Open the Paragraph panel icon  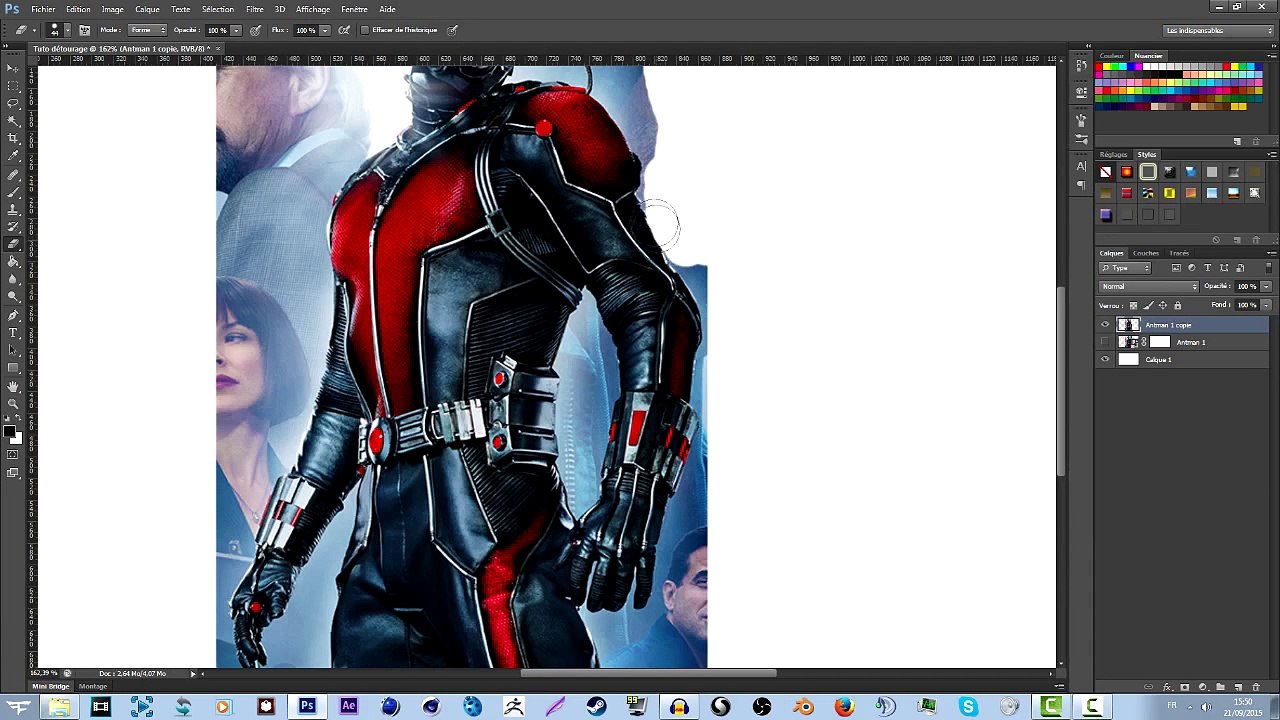tap(1081, 185)
